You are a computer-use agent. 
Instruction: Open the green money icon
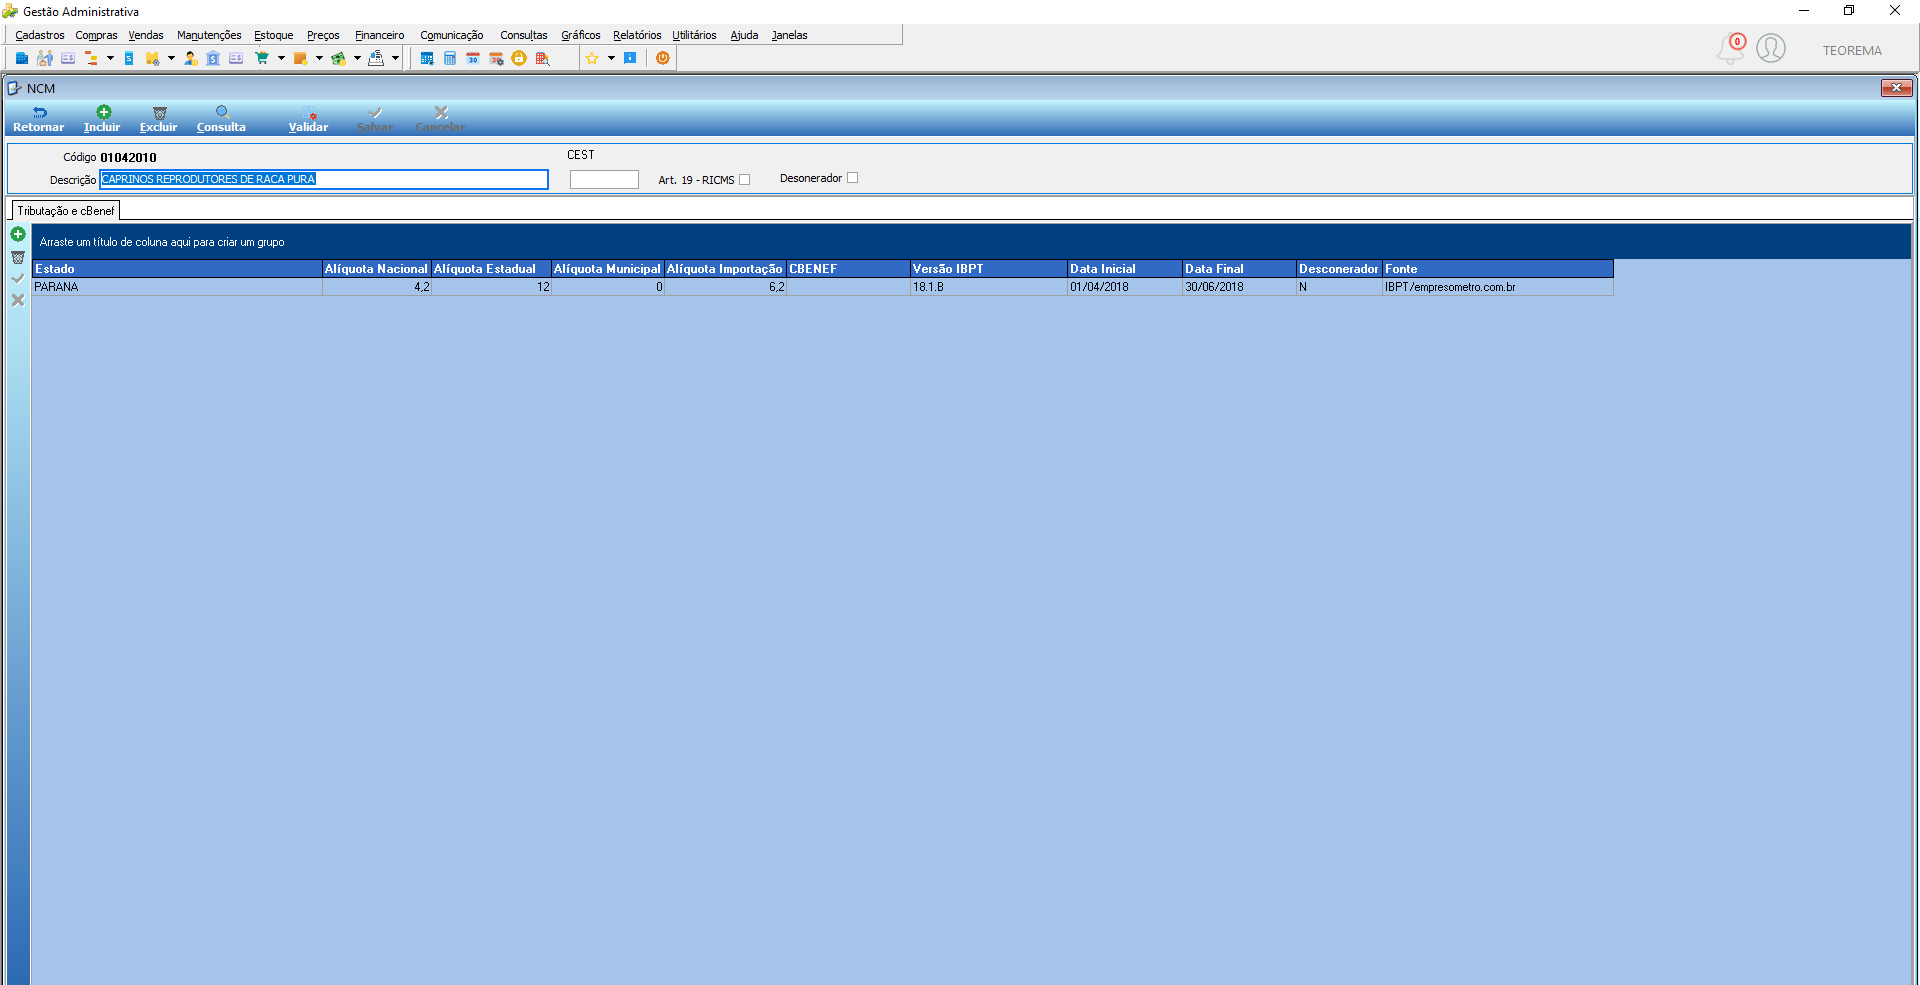[339, 58]
